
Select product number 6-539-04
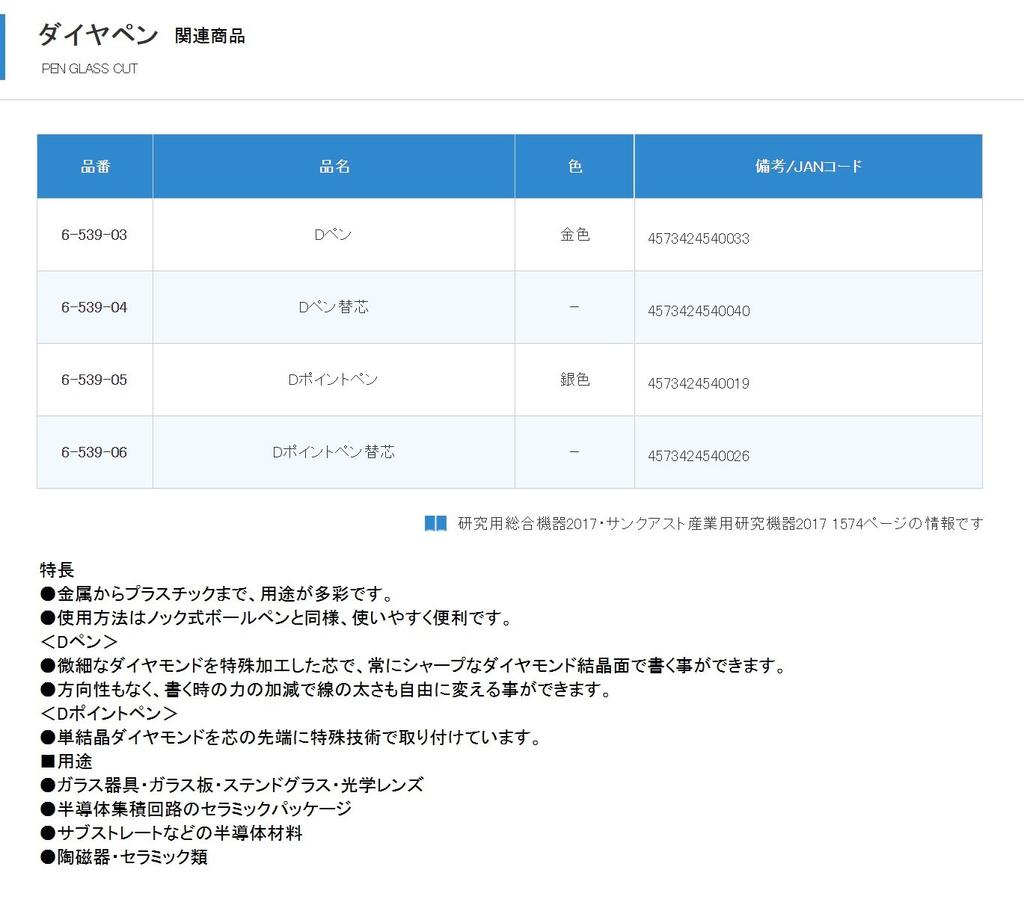(x=94, y=307)
